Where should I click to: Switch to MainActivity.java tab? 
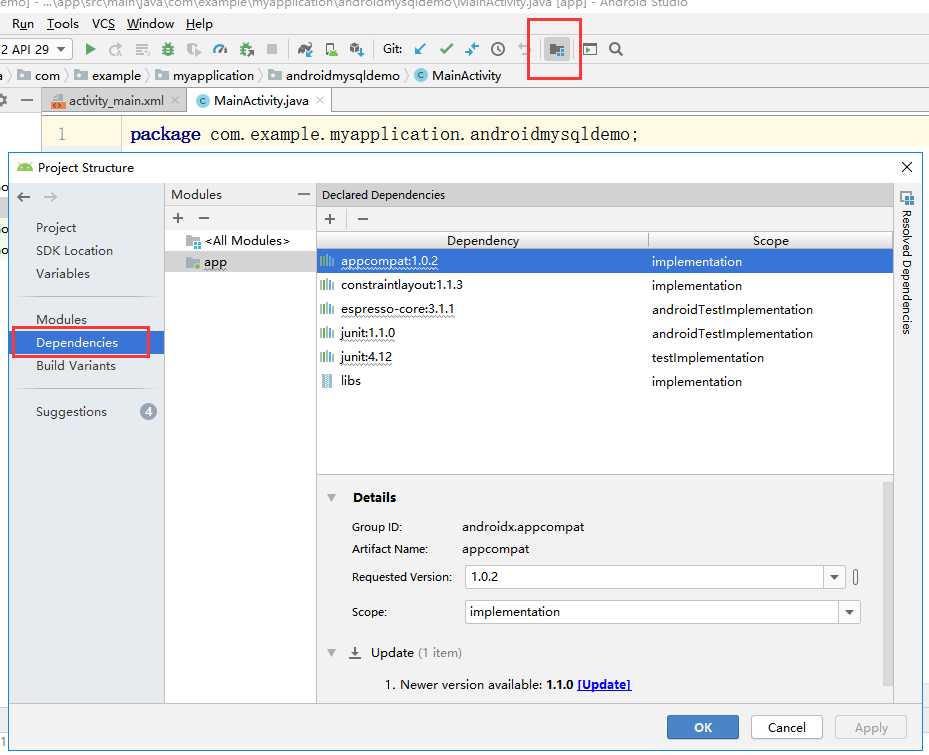(261, 101)
